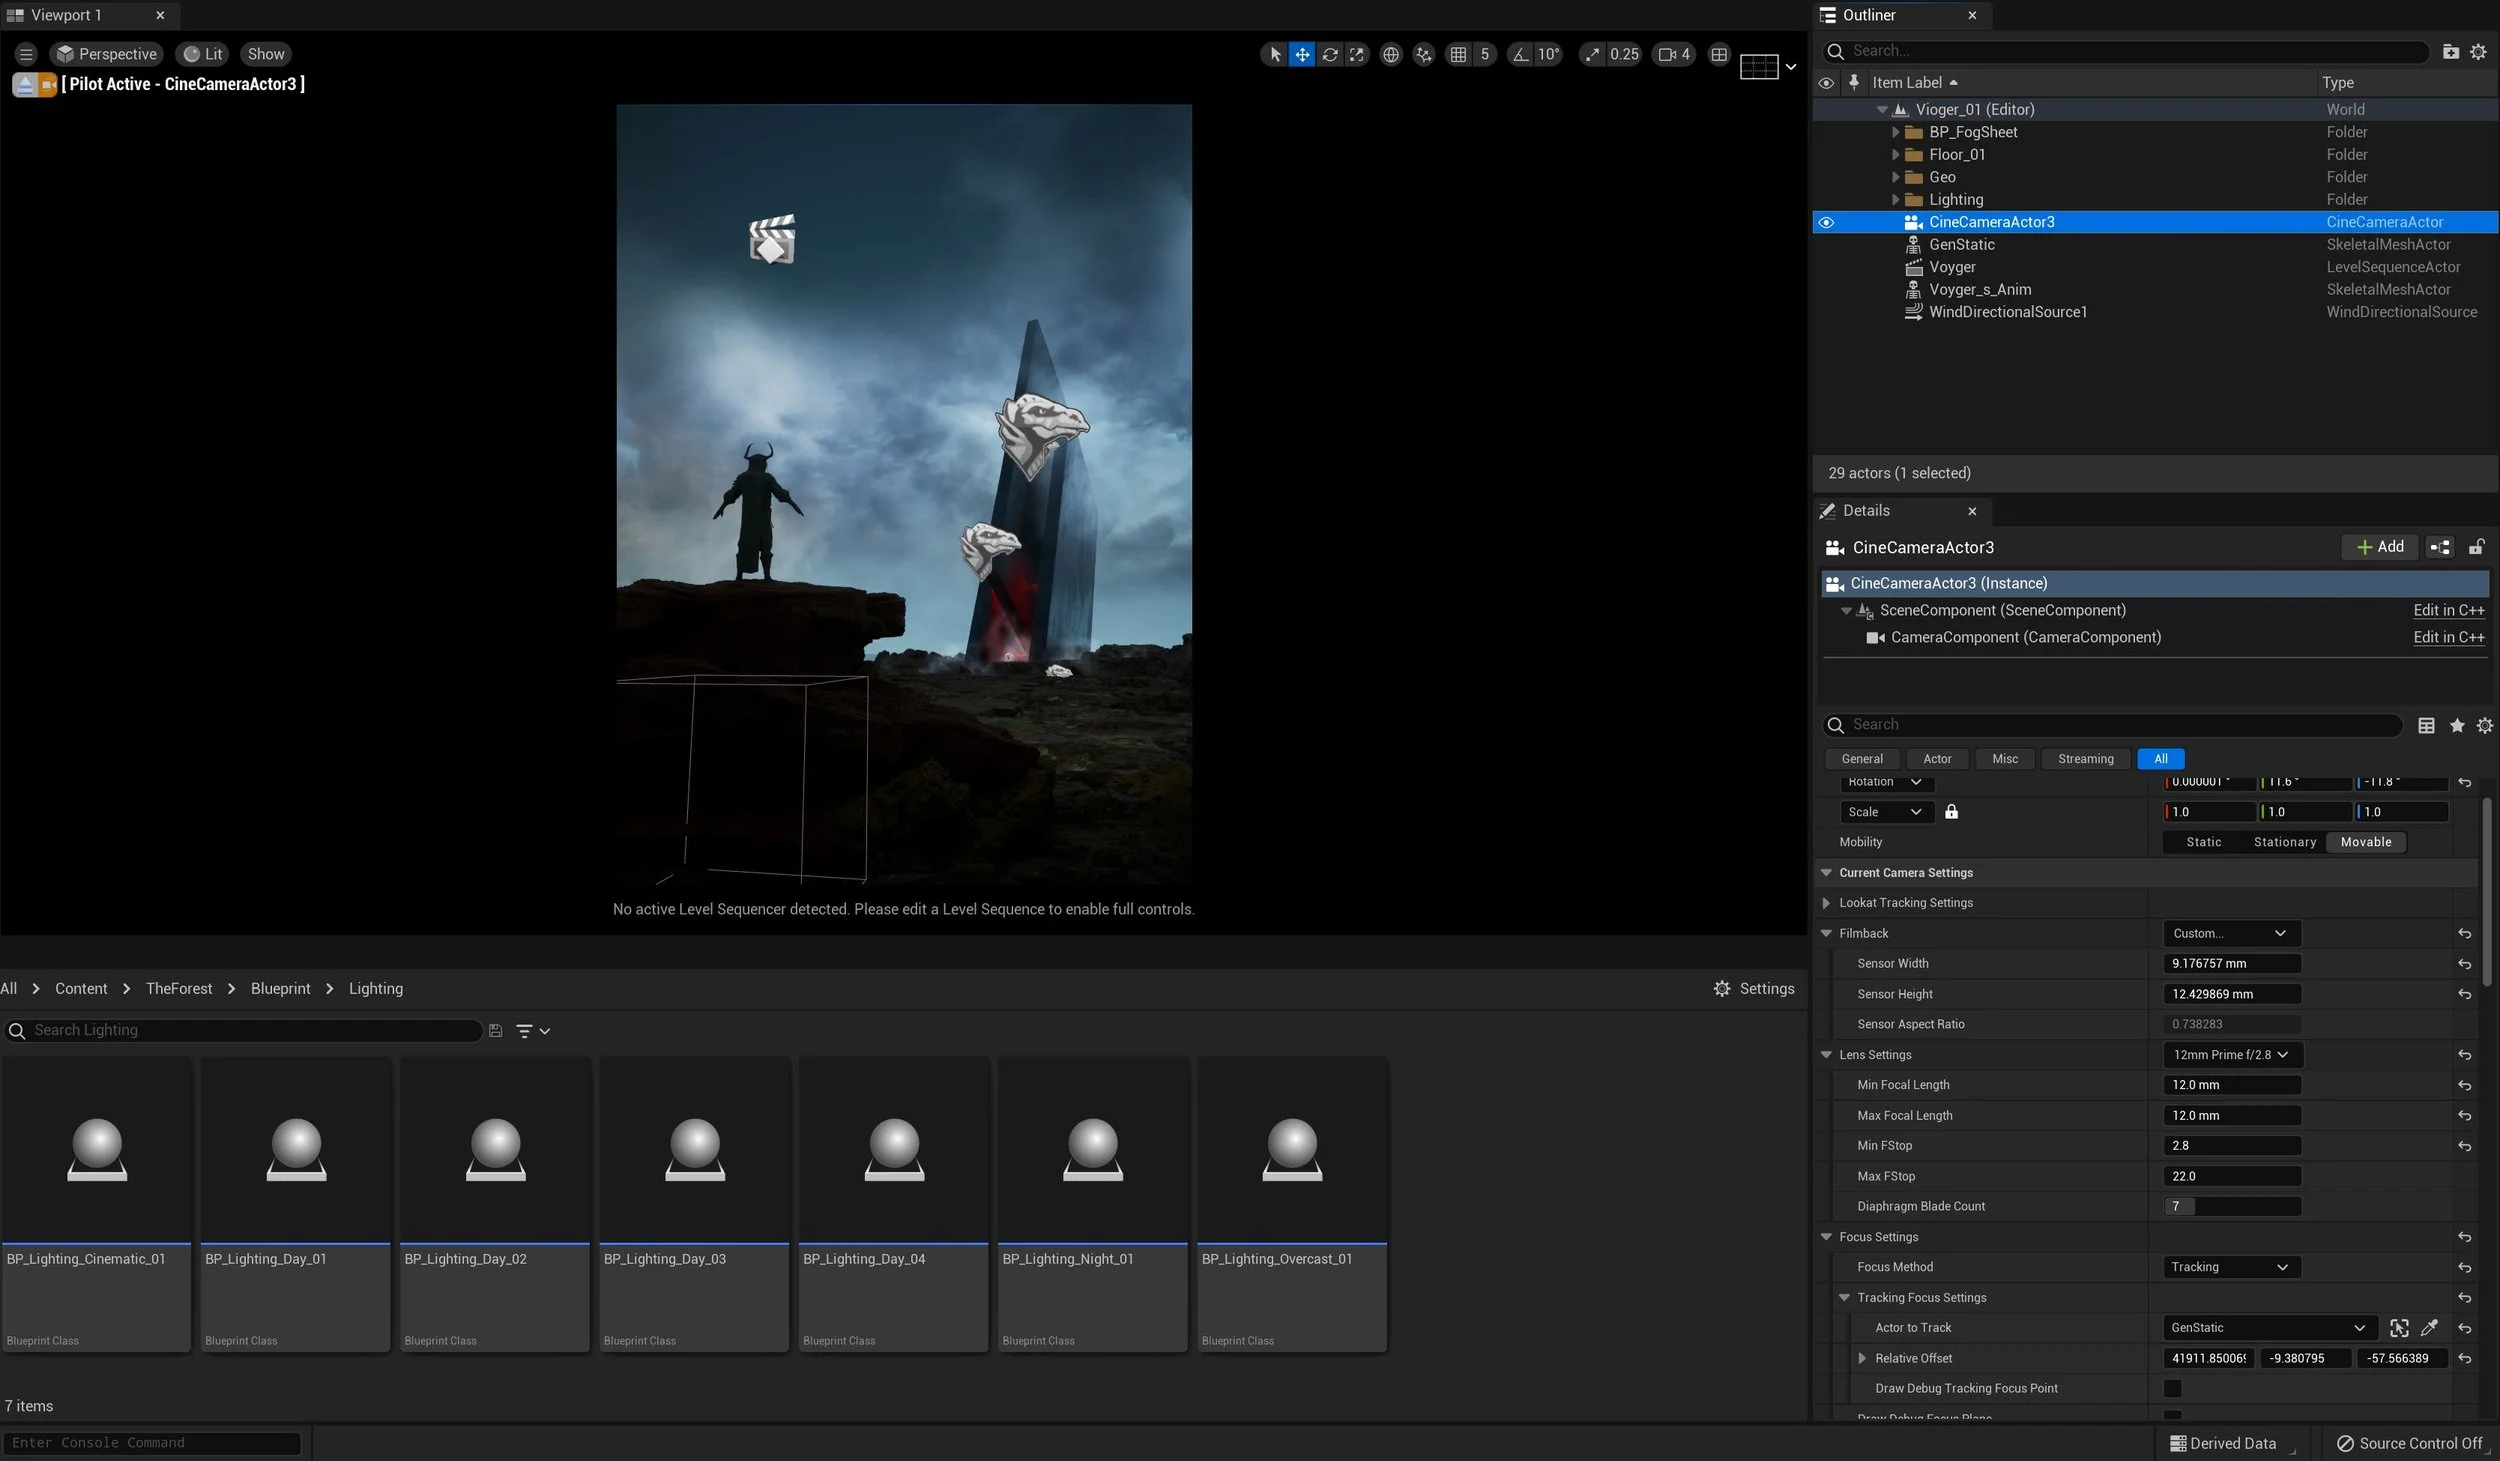Click the Add component button
This screenshot has width=2500, height=1461.
[x=2379, y=547]
